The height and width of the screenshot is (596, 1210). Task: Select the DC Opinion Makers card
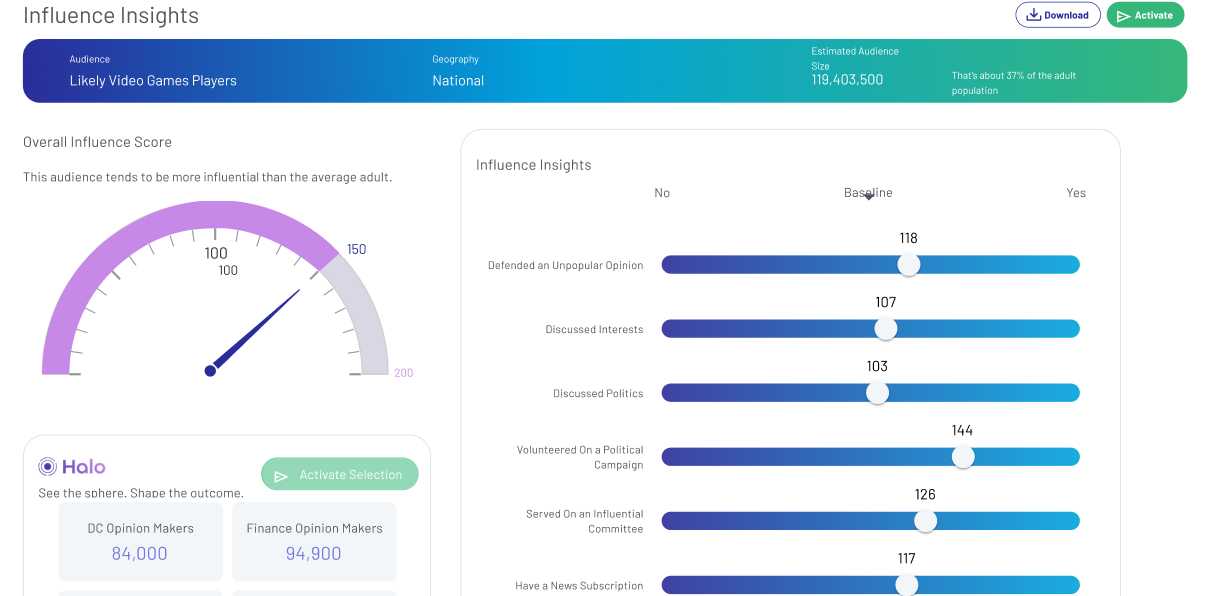coord(140,541)
